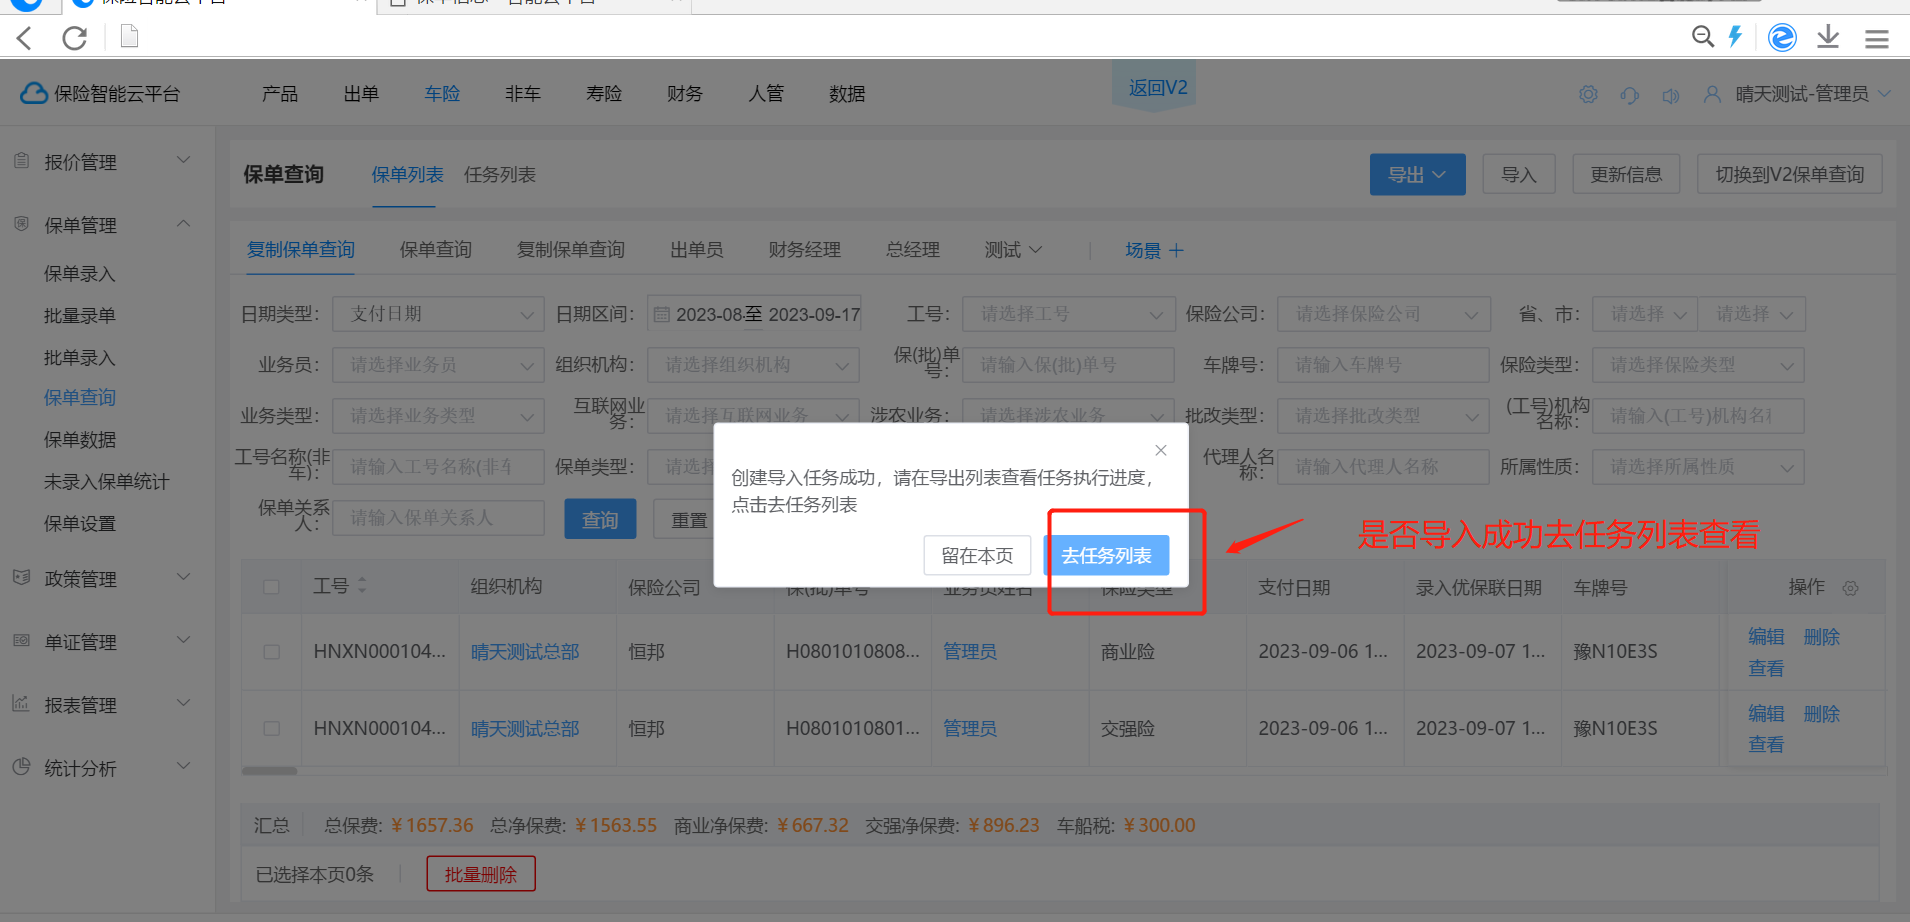The width and height of the screenshot is (1910, 922).
Task: Open the 日期类型 支付日期 dropdown
Action: (x=438, y=314)
